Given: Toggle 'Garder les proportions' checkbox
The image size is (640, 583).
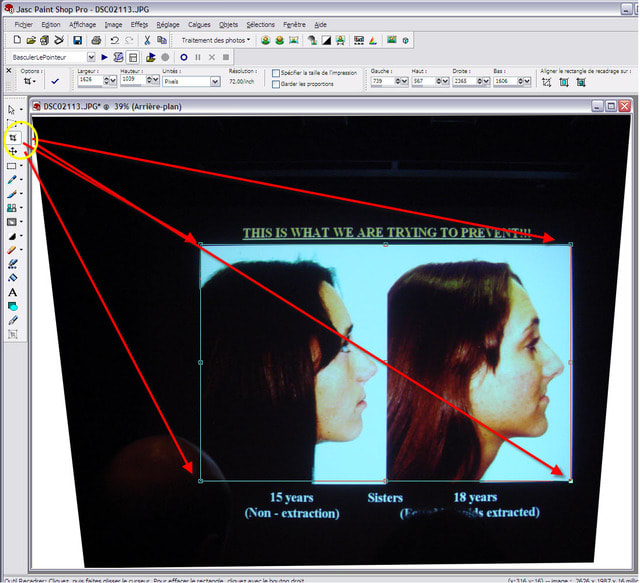Looking at the screenshot, I should pos(276,84).
